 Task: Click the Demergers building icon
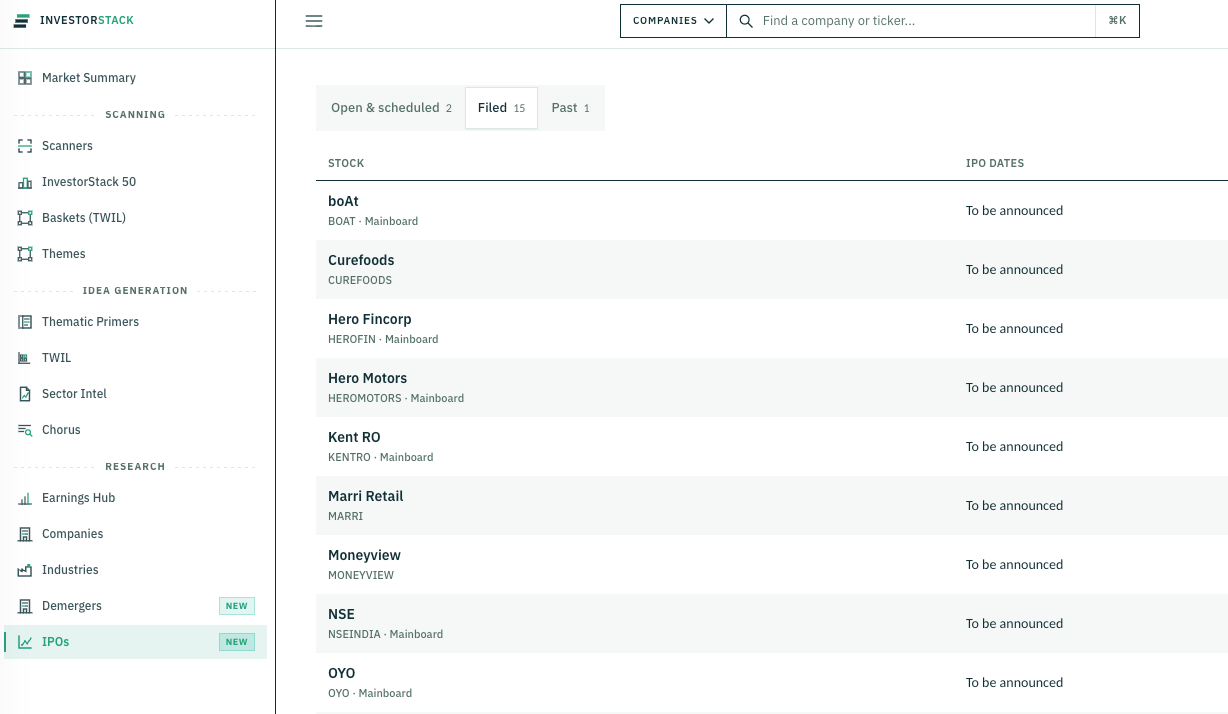tap(25, 606)
